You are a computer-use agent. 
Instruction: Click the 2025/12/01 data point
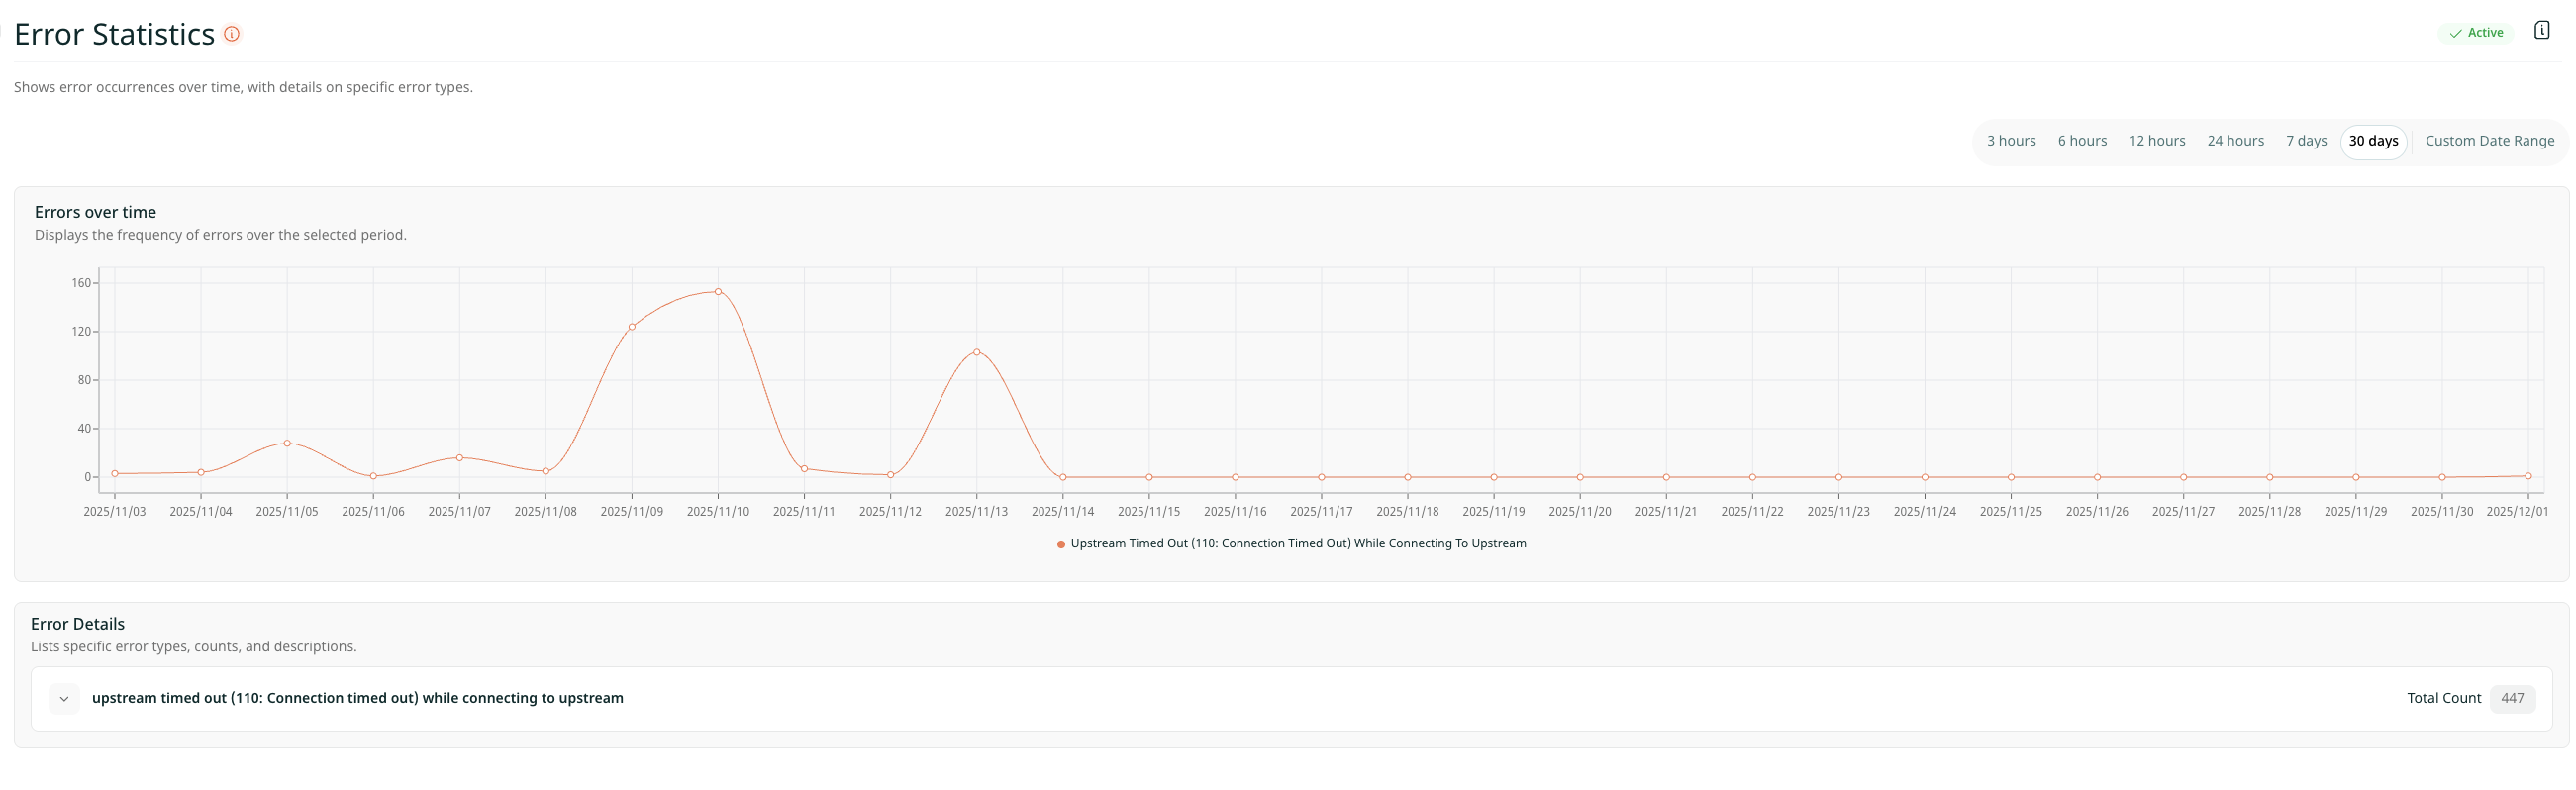2527,476
